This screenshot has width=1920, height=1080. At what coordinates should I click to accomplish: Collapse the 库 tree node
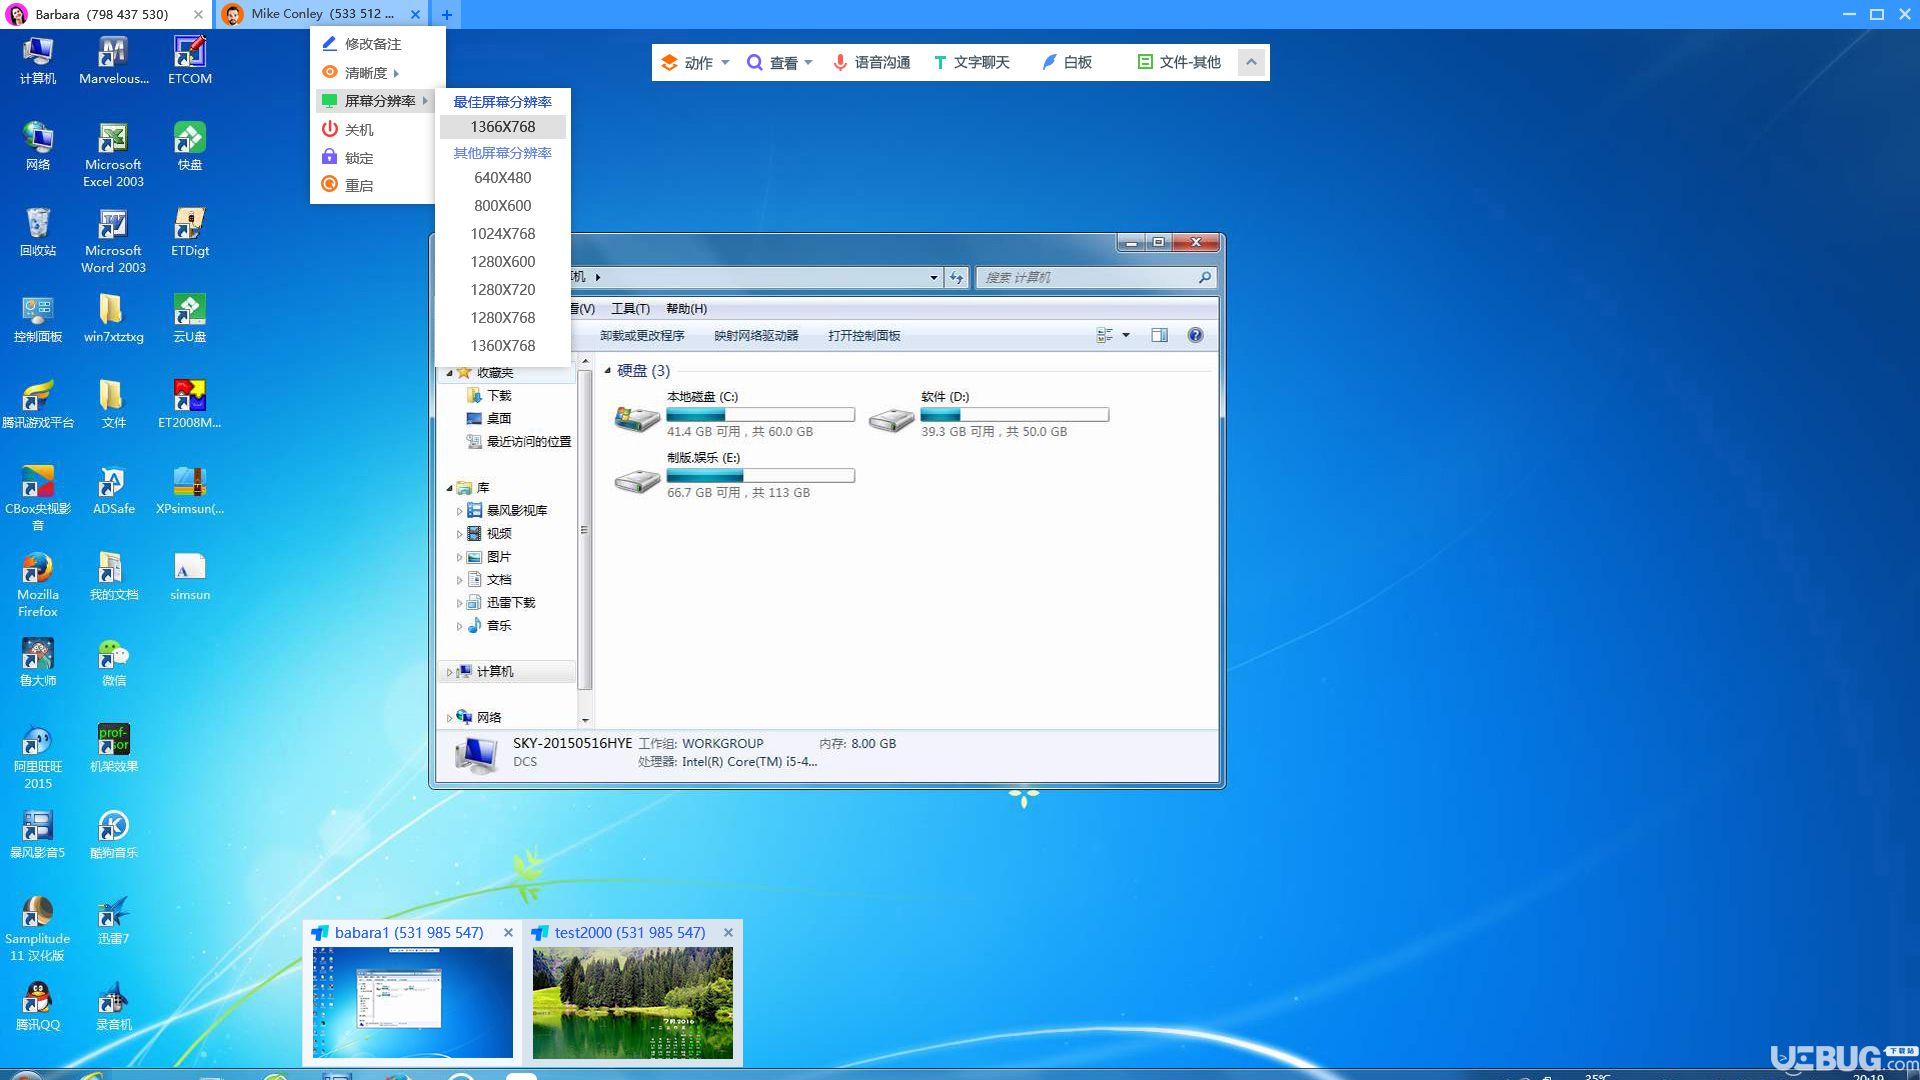tap(449, 488)
